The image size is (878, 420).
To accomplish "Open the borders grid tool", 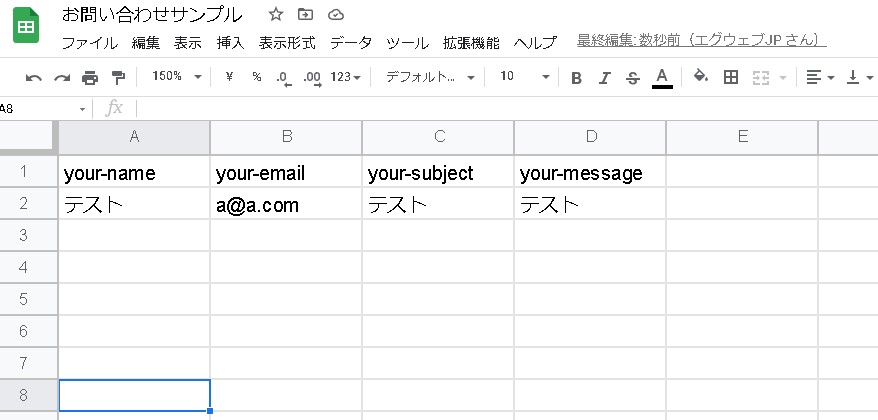I will click(x=731, y=77).
